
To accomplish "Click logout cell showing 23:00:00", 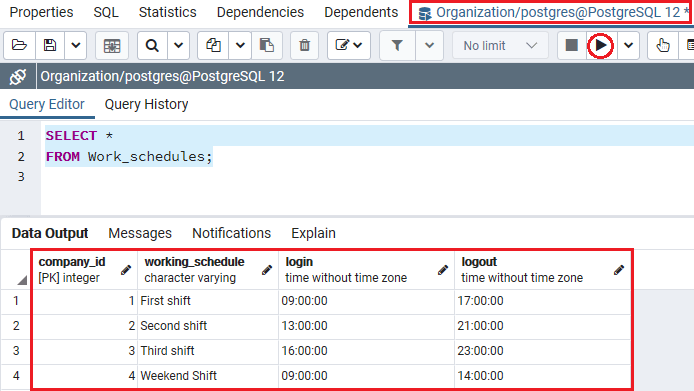I will 543,351.
